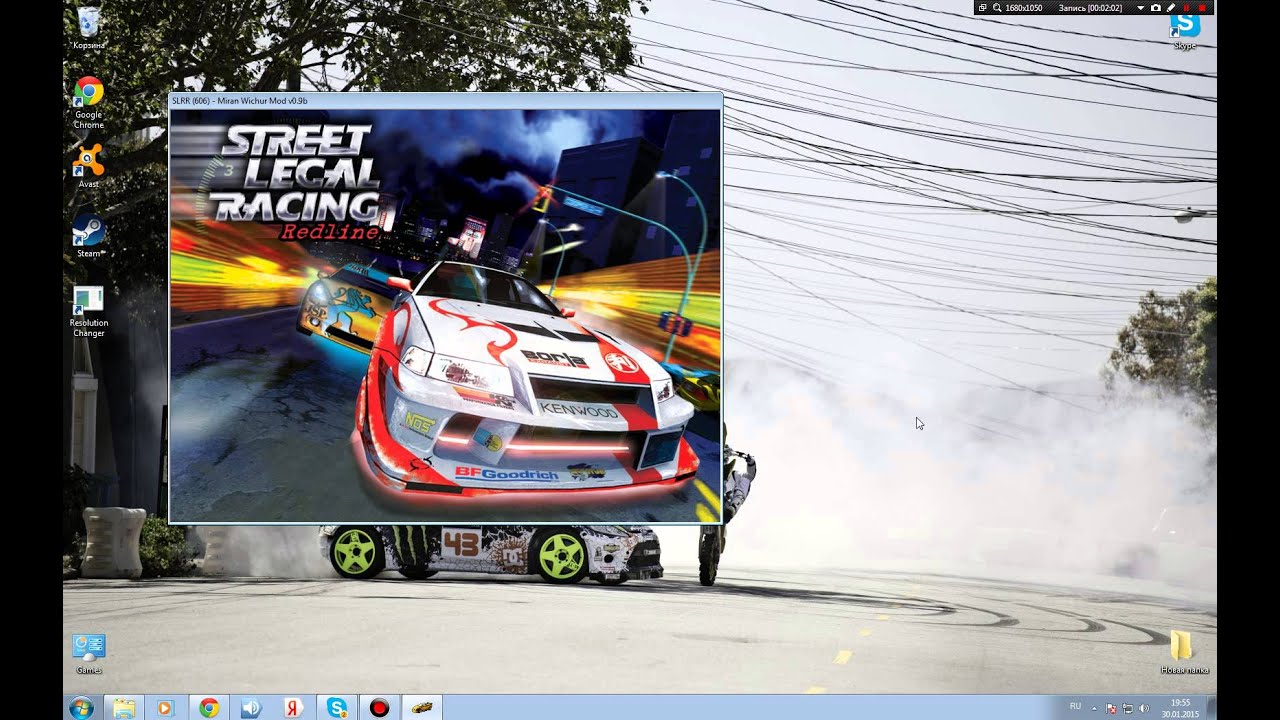Click the Запись [00:02:02] recording timer
The width and height of the screenshot is (1280, 720).
pyautogui.click(x=1090, y=8)
